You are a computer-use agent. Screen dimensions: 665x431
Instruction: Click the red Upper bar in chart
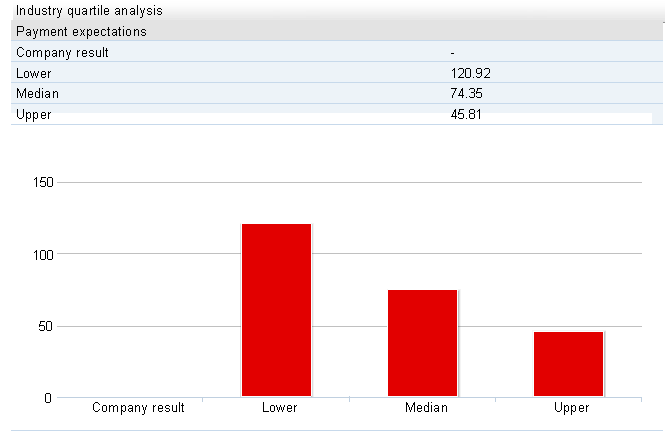(568, 364)
